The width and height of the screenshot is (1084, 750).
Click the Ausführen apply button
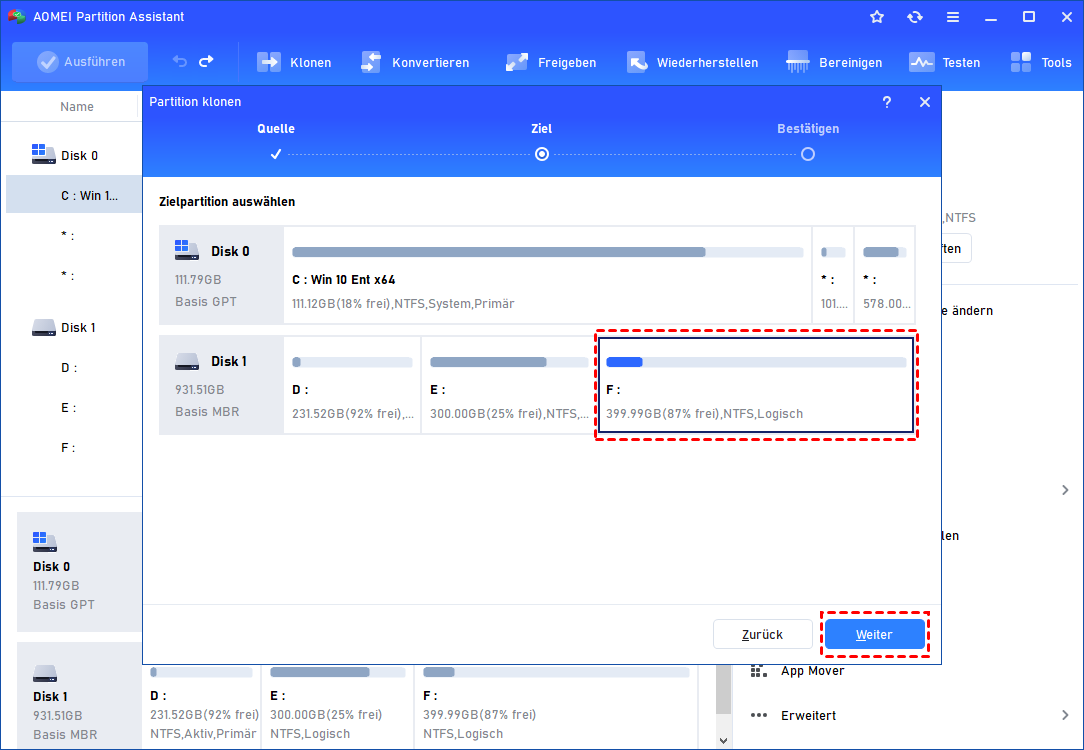tap(80, 62)
